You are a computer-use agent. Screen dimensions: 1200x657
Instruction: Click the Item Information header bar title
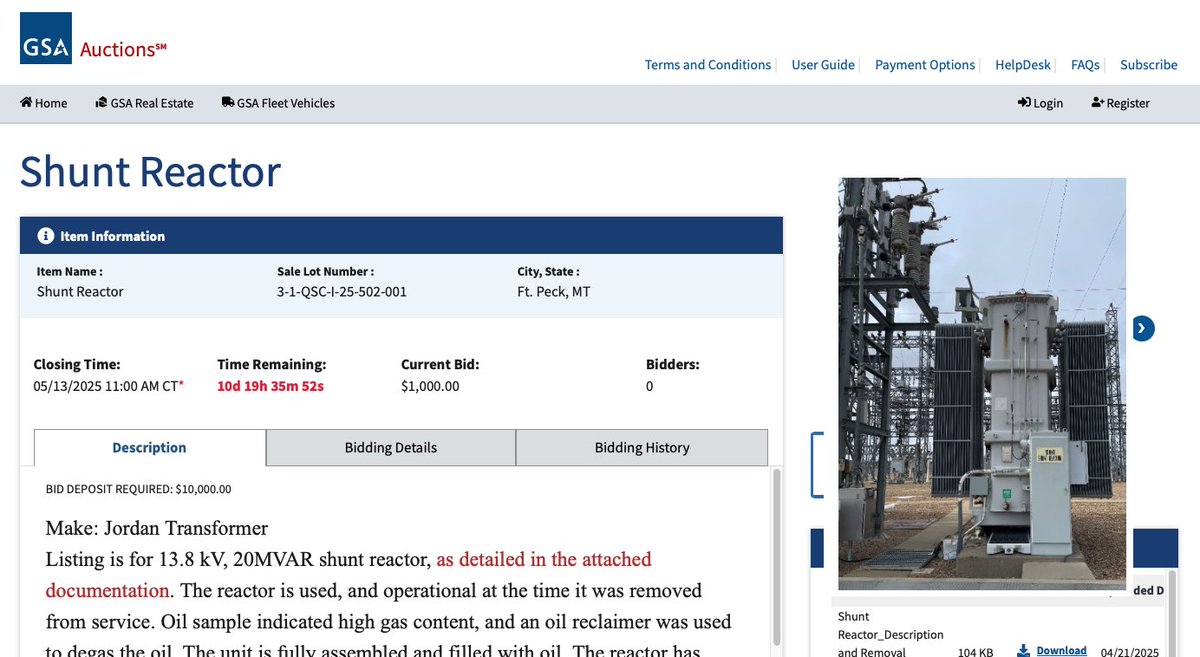coord(112,236)
